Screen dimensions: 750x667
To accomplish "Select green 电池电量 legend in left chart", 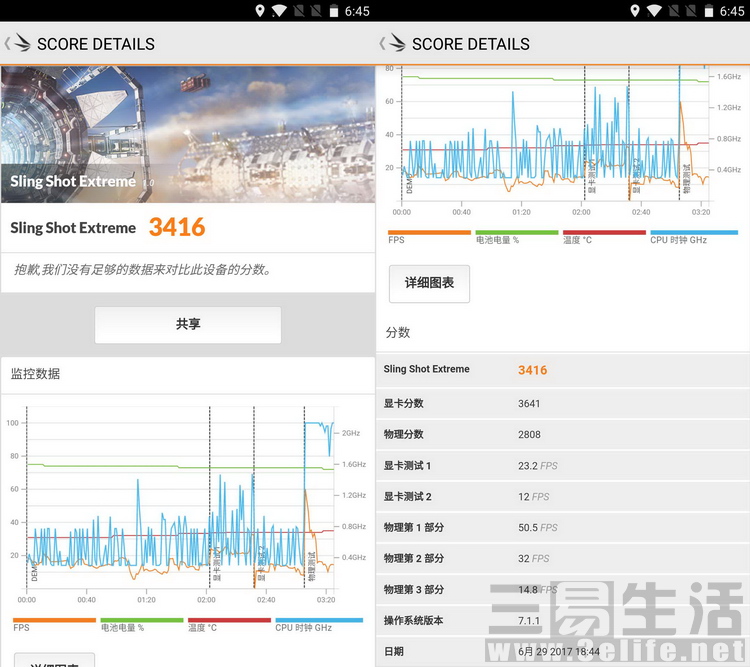I will pos(141,621).
